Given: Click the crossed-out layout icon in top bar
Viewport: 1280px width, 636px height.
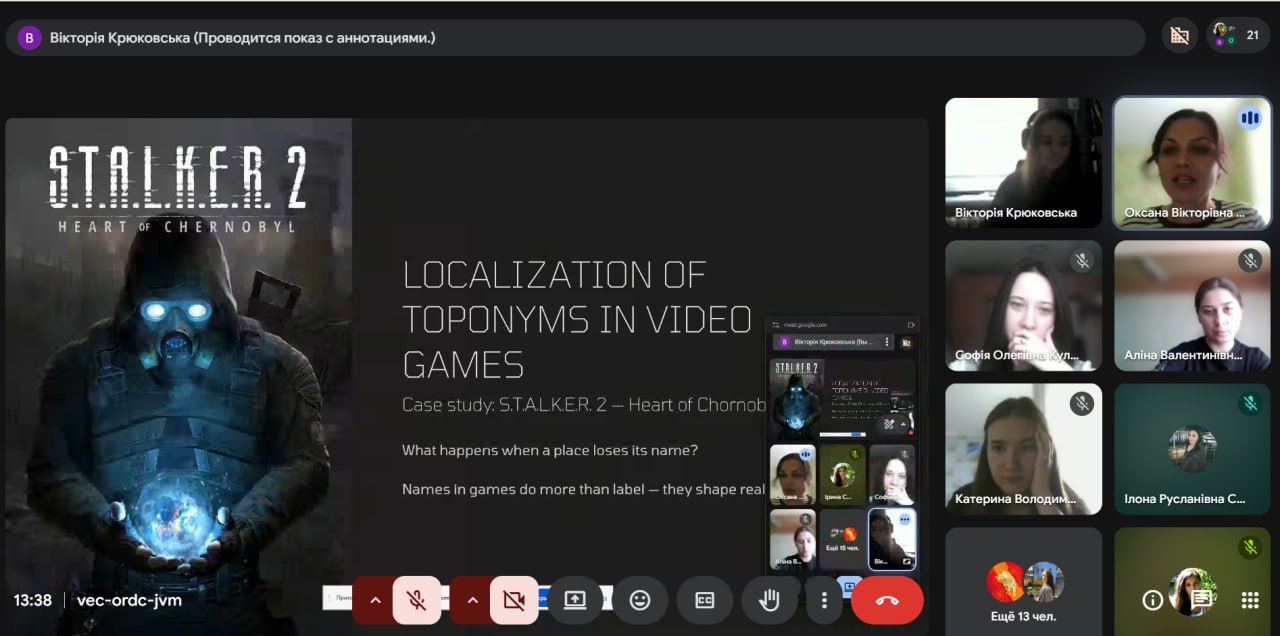Looking at the screenshot, I should click(x=1180, y=35).
